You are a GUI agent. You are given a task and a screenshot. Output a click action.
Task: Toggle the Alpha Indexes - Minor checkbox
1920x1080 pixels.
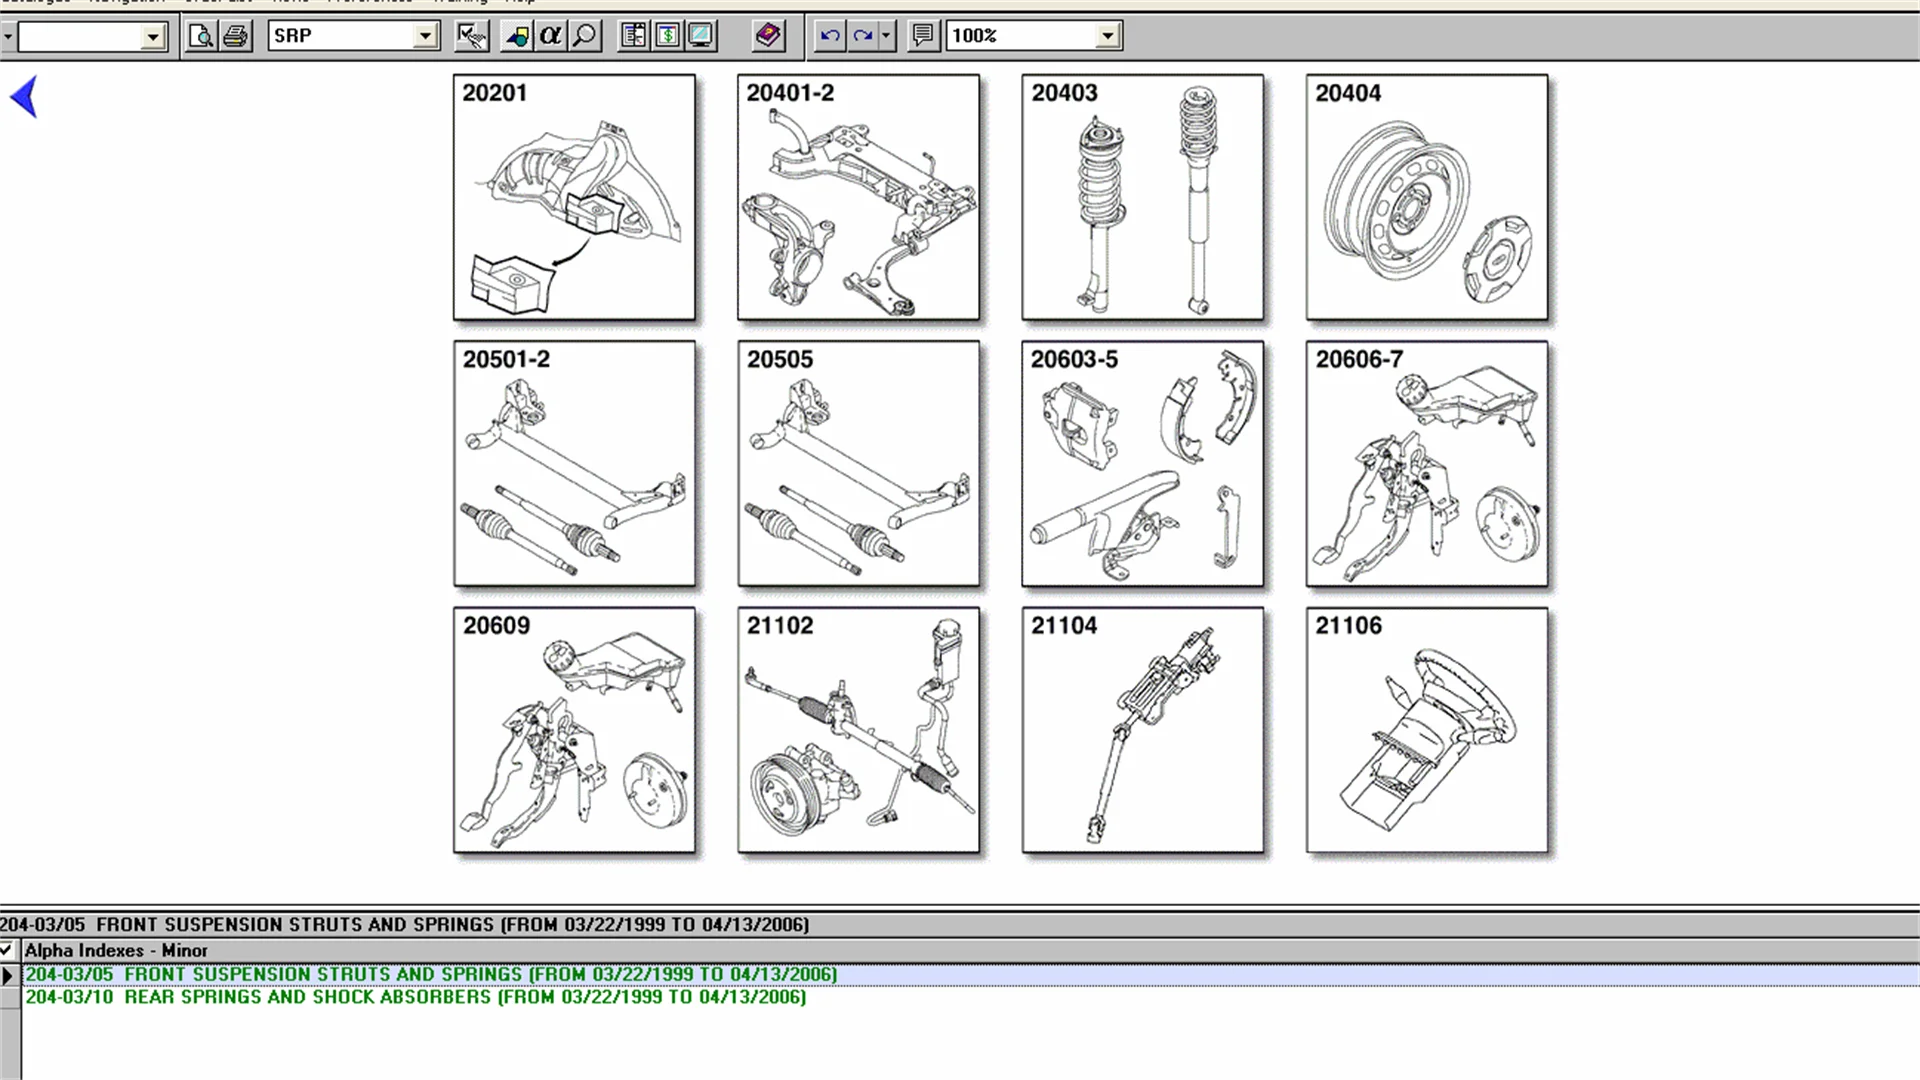7,950
